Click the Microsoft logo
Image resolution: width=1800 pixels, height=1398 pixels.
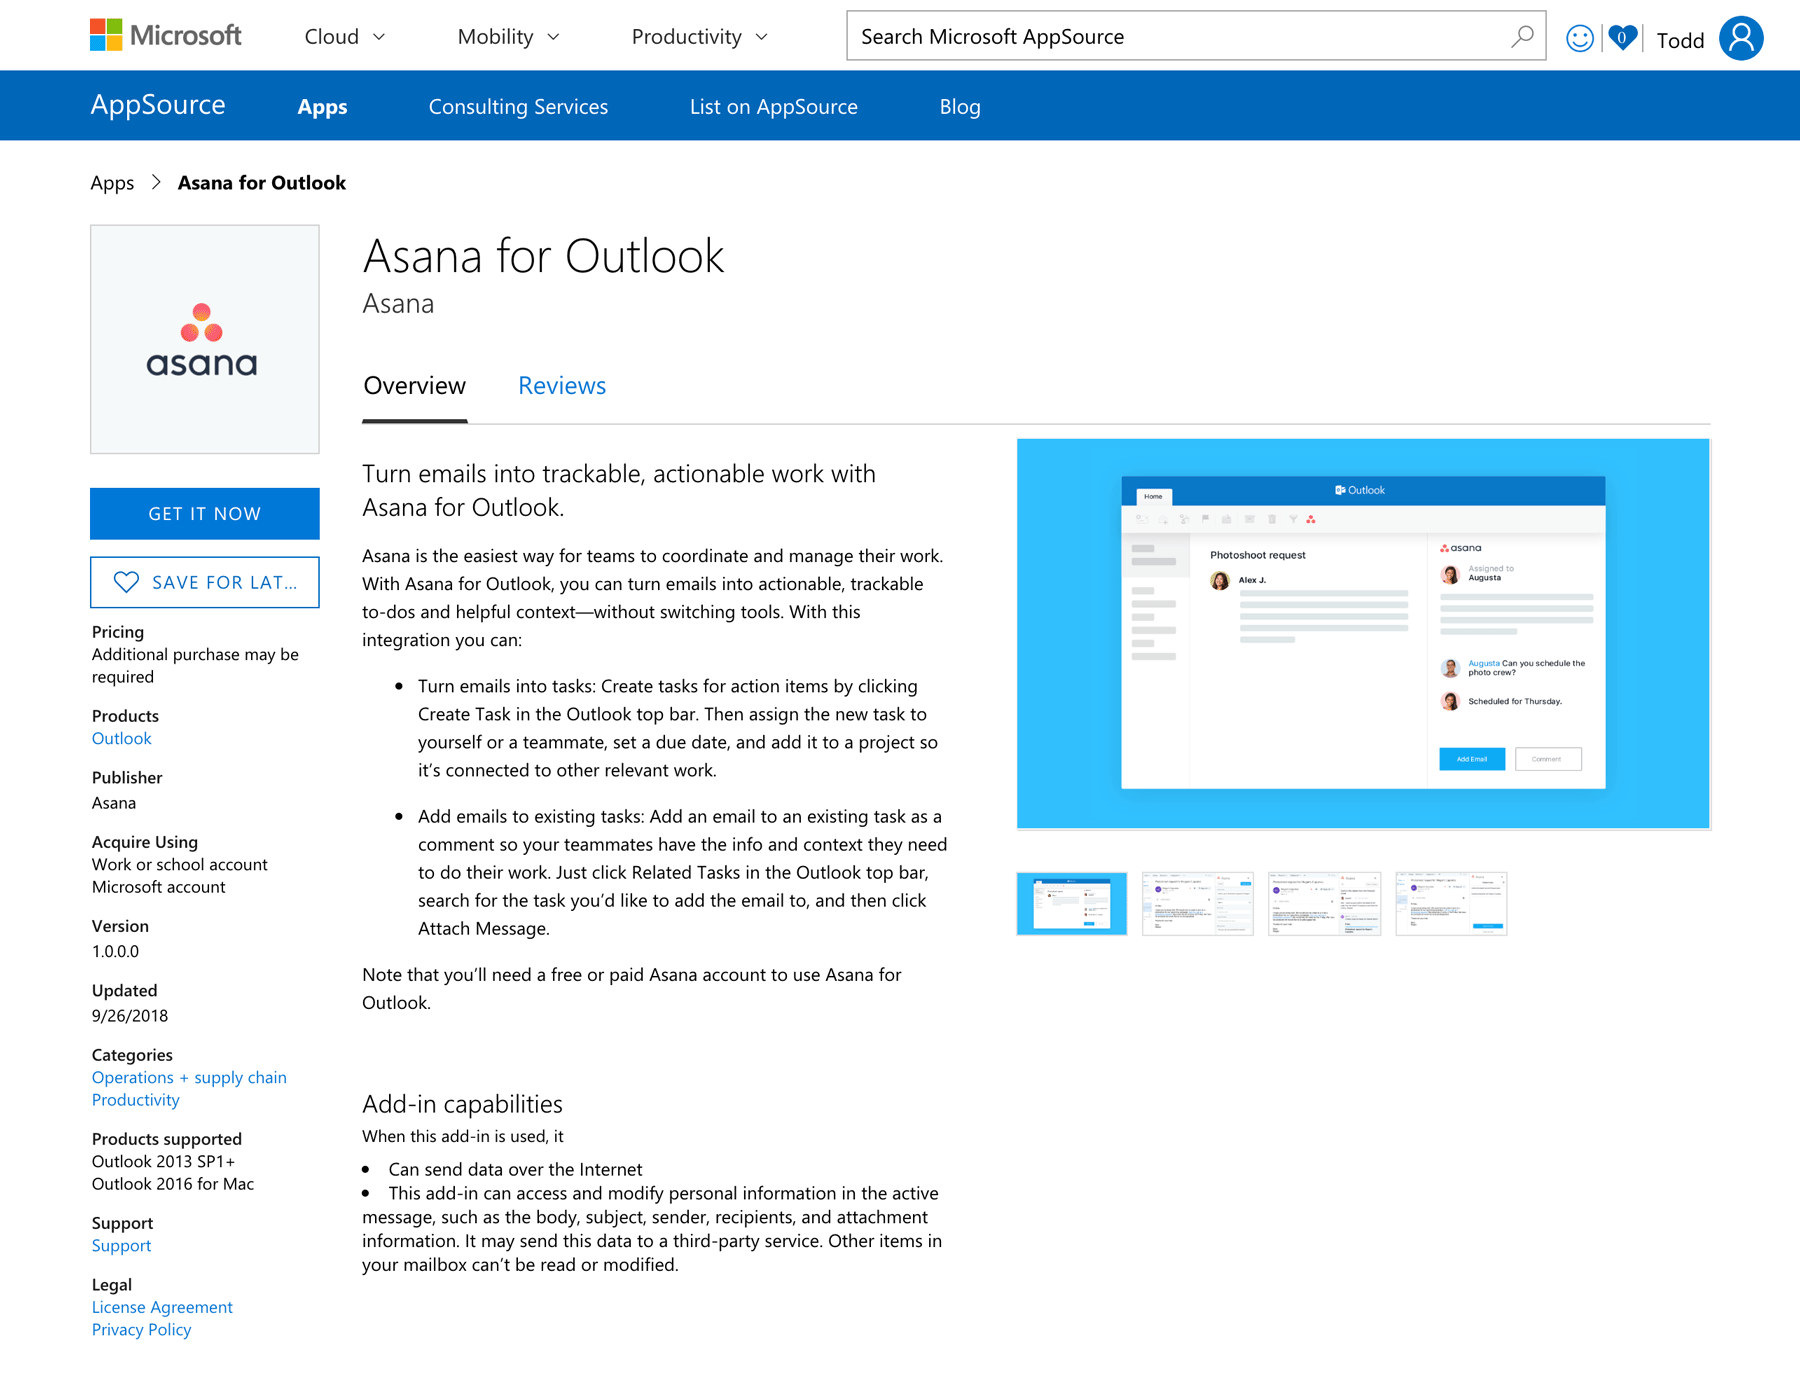click(x=166, y=36)
